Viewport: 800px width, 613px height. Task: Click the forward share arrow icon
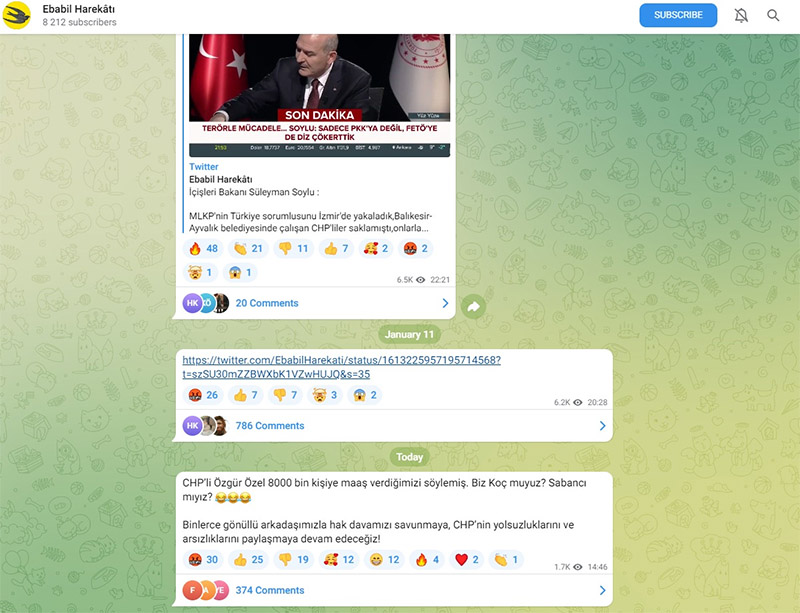coord(473,307)
